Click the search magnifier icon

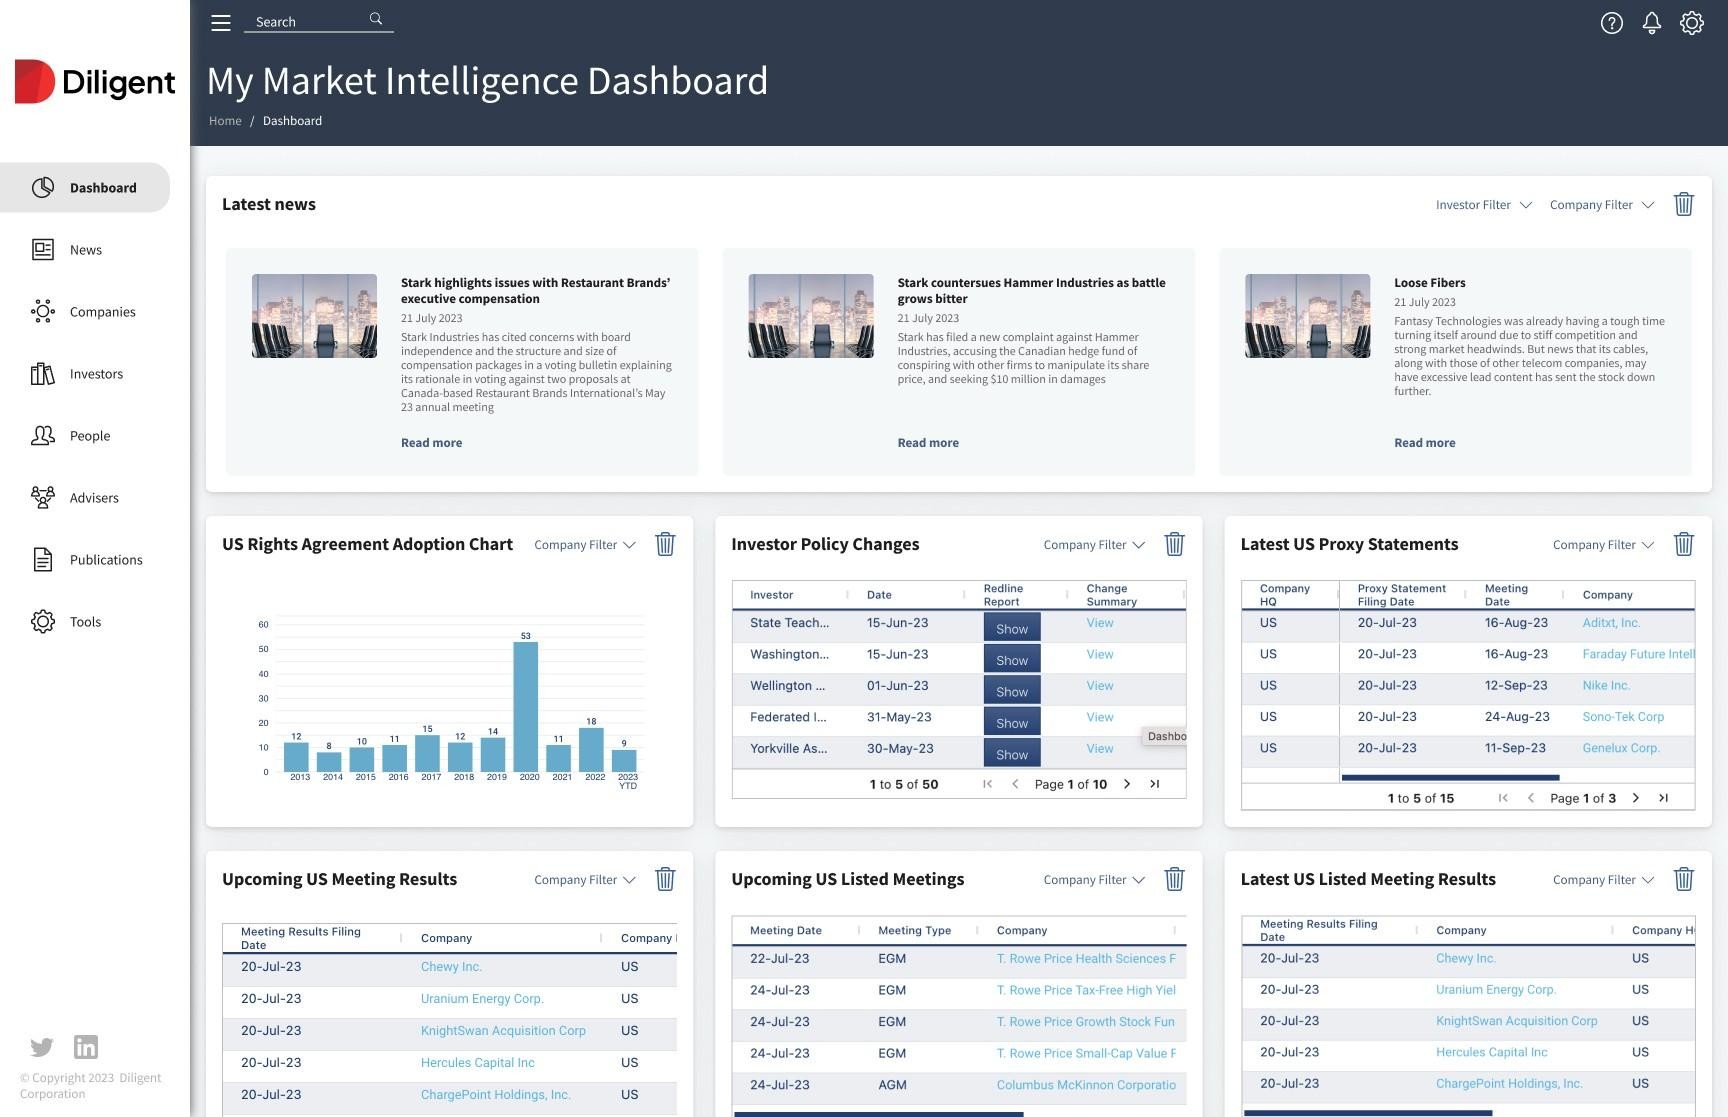376,19
